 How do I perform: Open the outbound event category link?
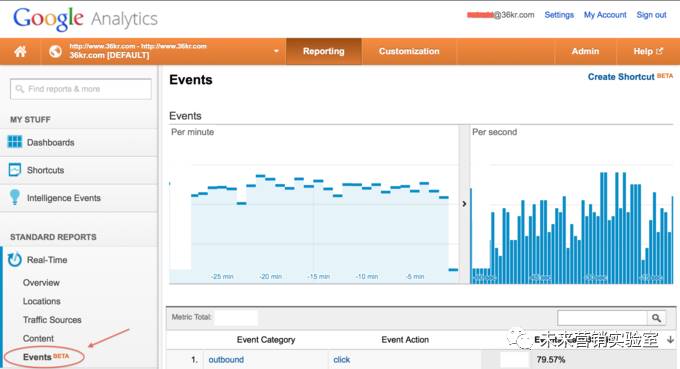pos(226,359)
